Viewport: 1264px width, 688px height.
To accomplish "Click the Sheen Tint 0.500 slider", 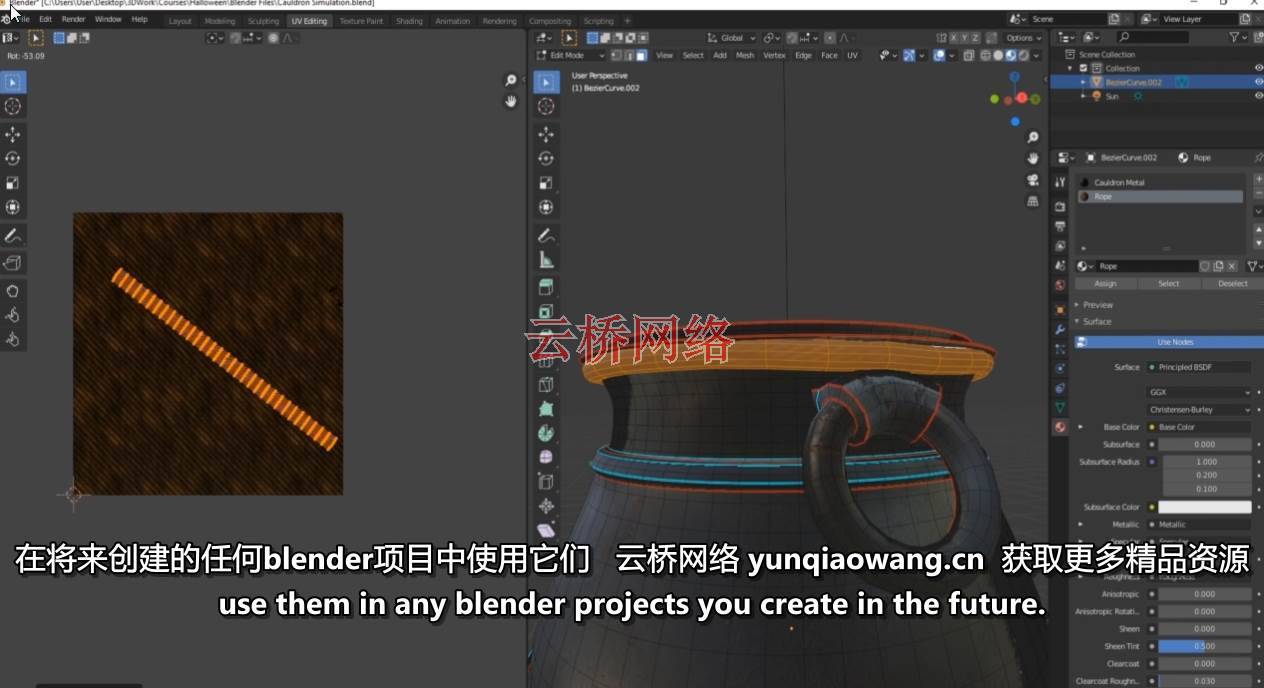I will click(1204, 646).
